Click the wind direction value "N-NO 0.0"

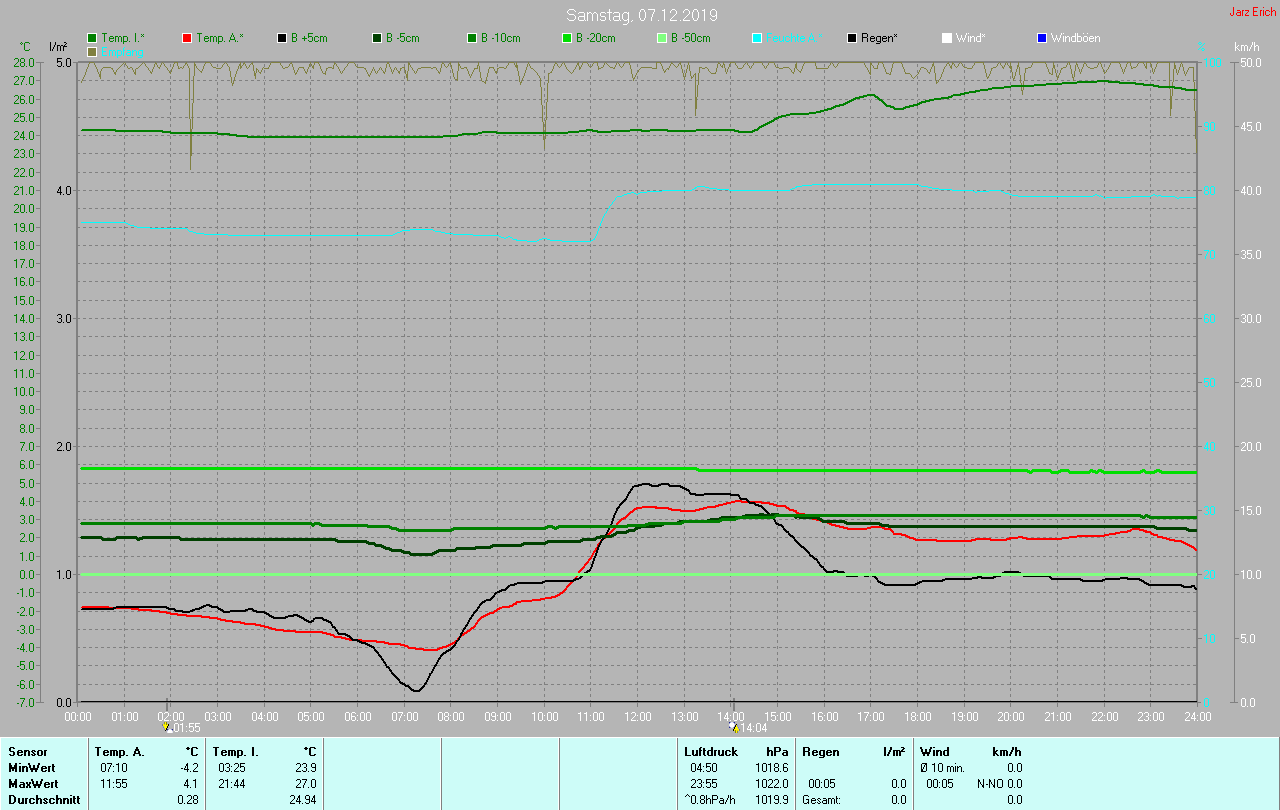999,784
